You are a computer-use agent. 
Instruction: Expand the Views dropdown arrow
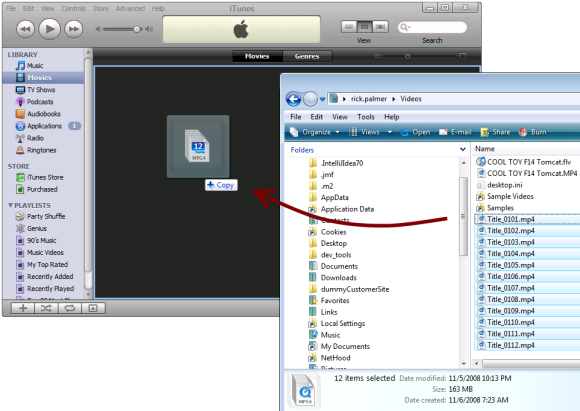coord(390,132)
